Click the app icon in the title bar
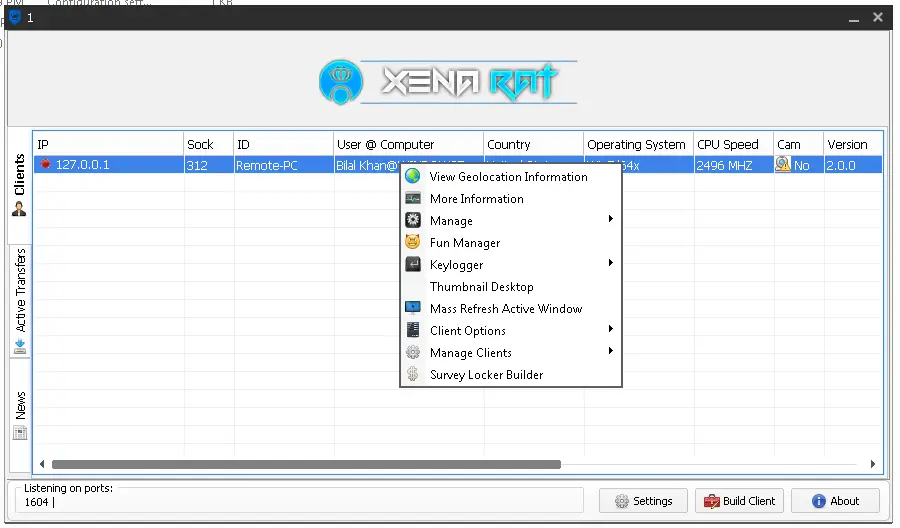The height and width of the screenshot is (528, 900). click(15, 17)
